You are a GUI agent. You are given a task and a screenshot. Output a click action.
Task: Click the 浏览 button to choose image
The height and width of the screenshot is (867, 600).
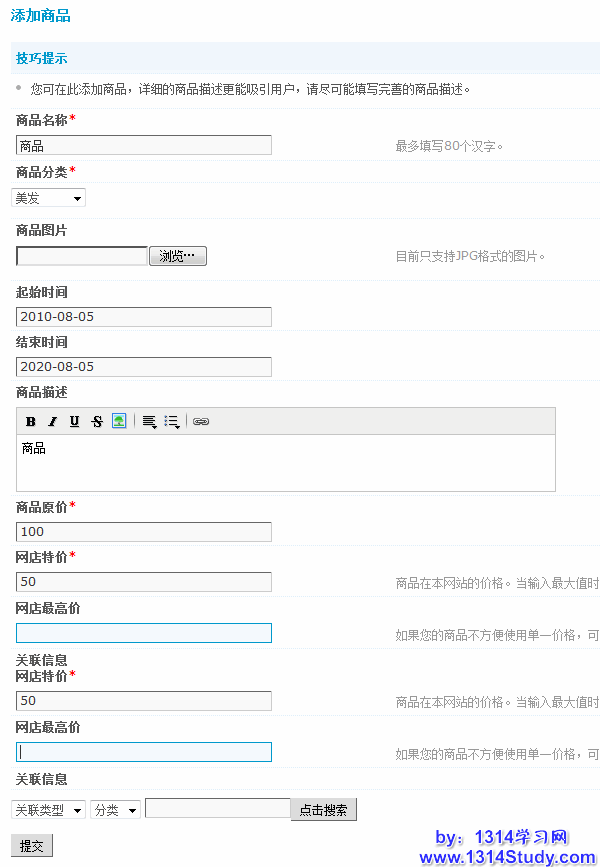(177, 256)
